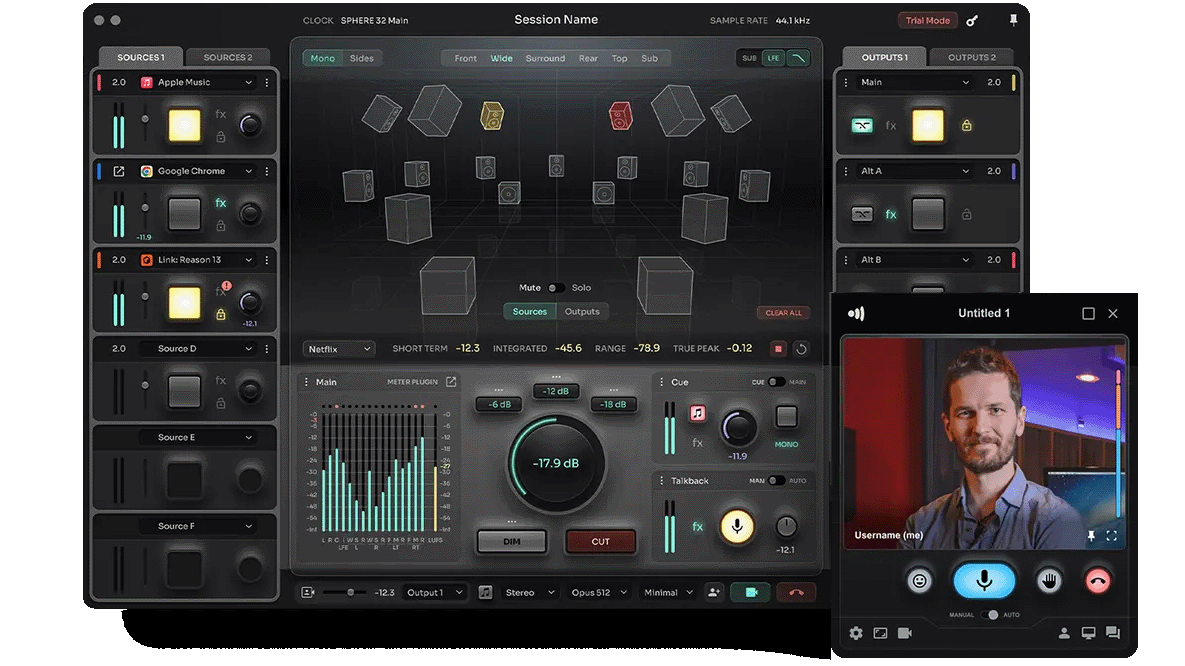Click the bottom bar volume slider

(350, 592)
